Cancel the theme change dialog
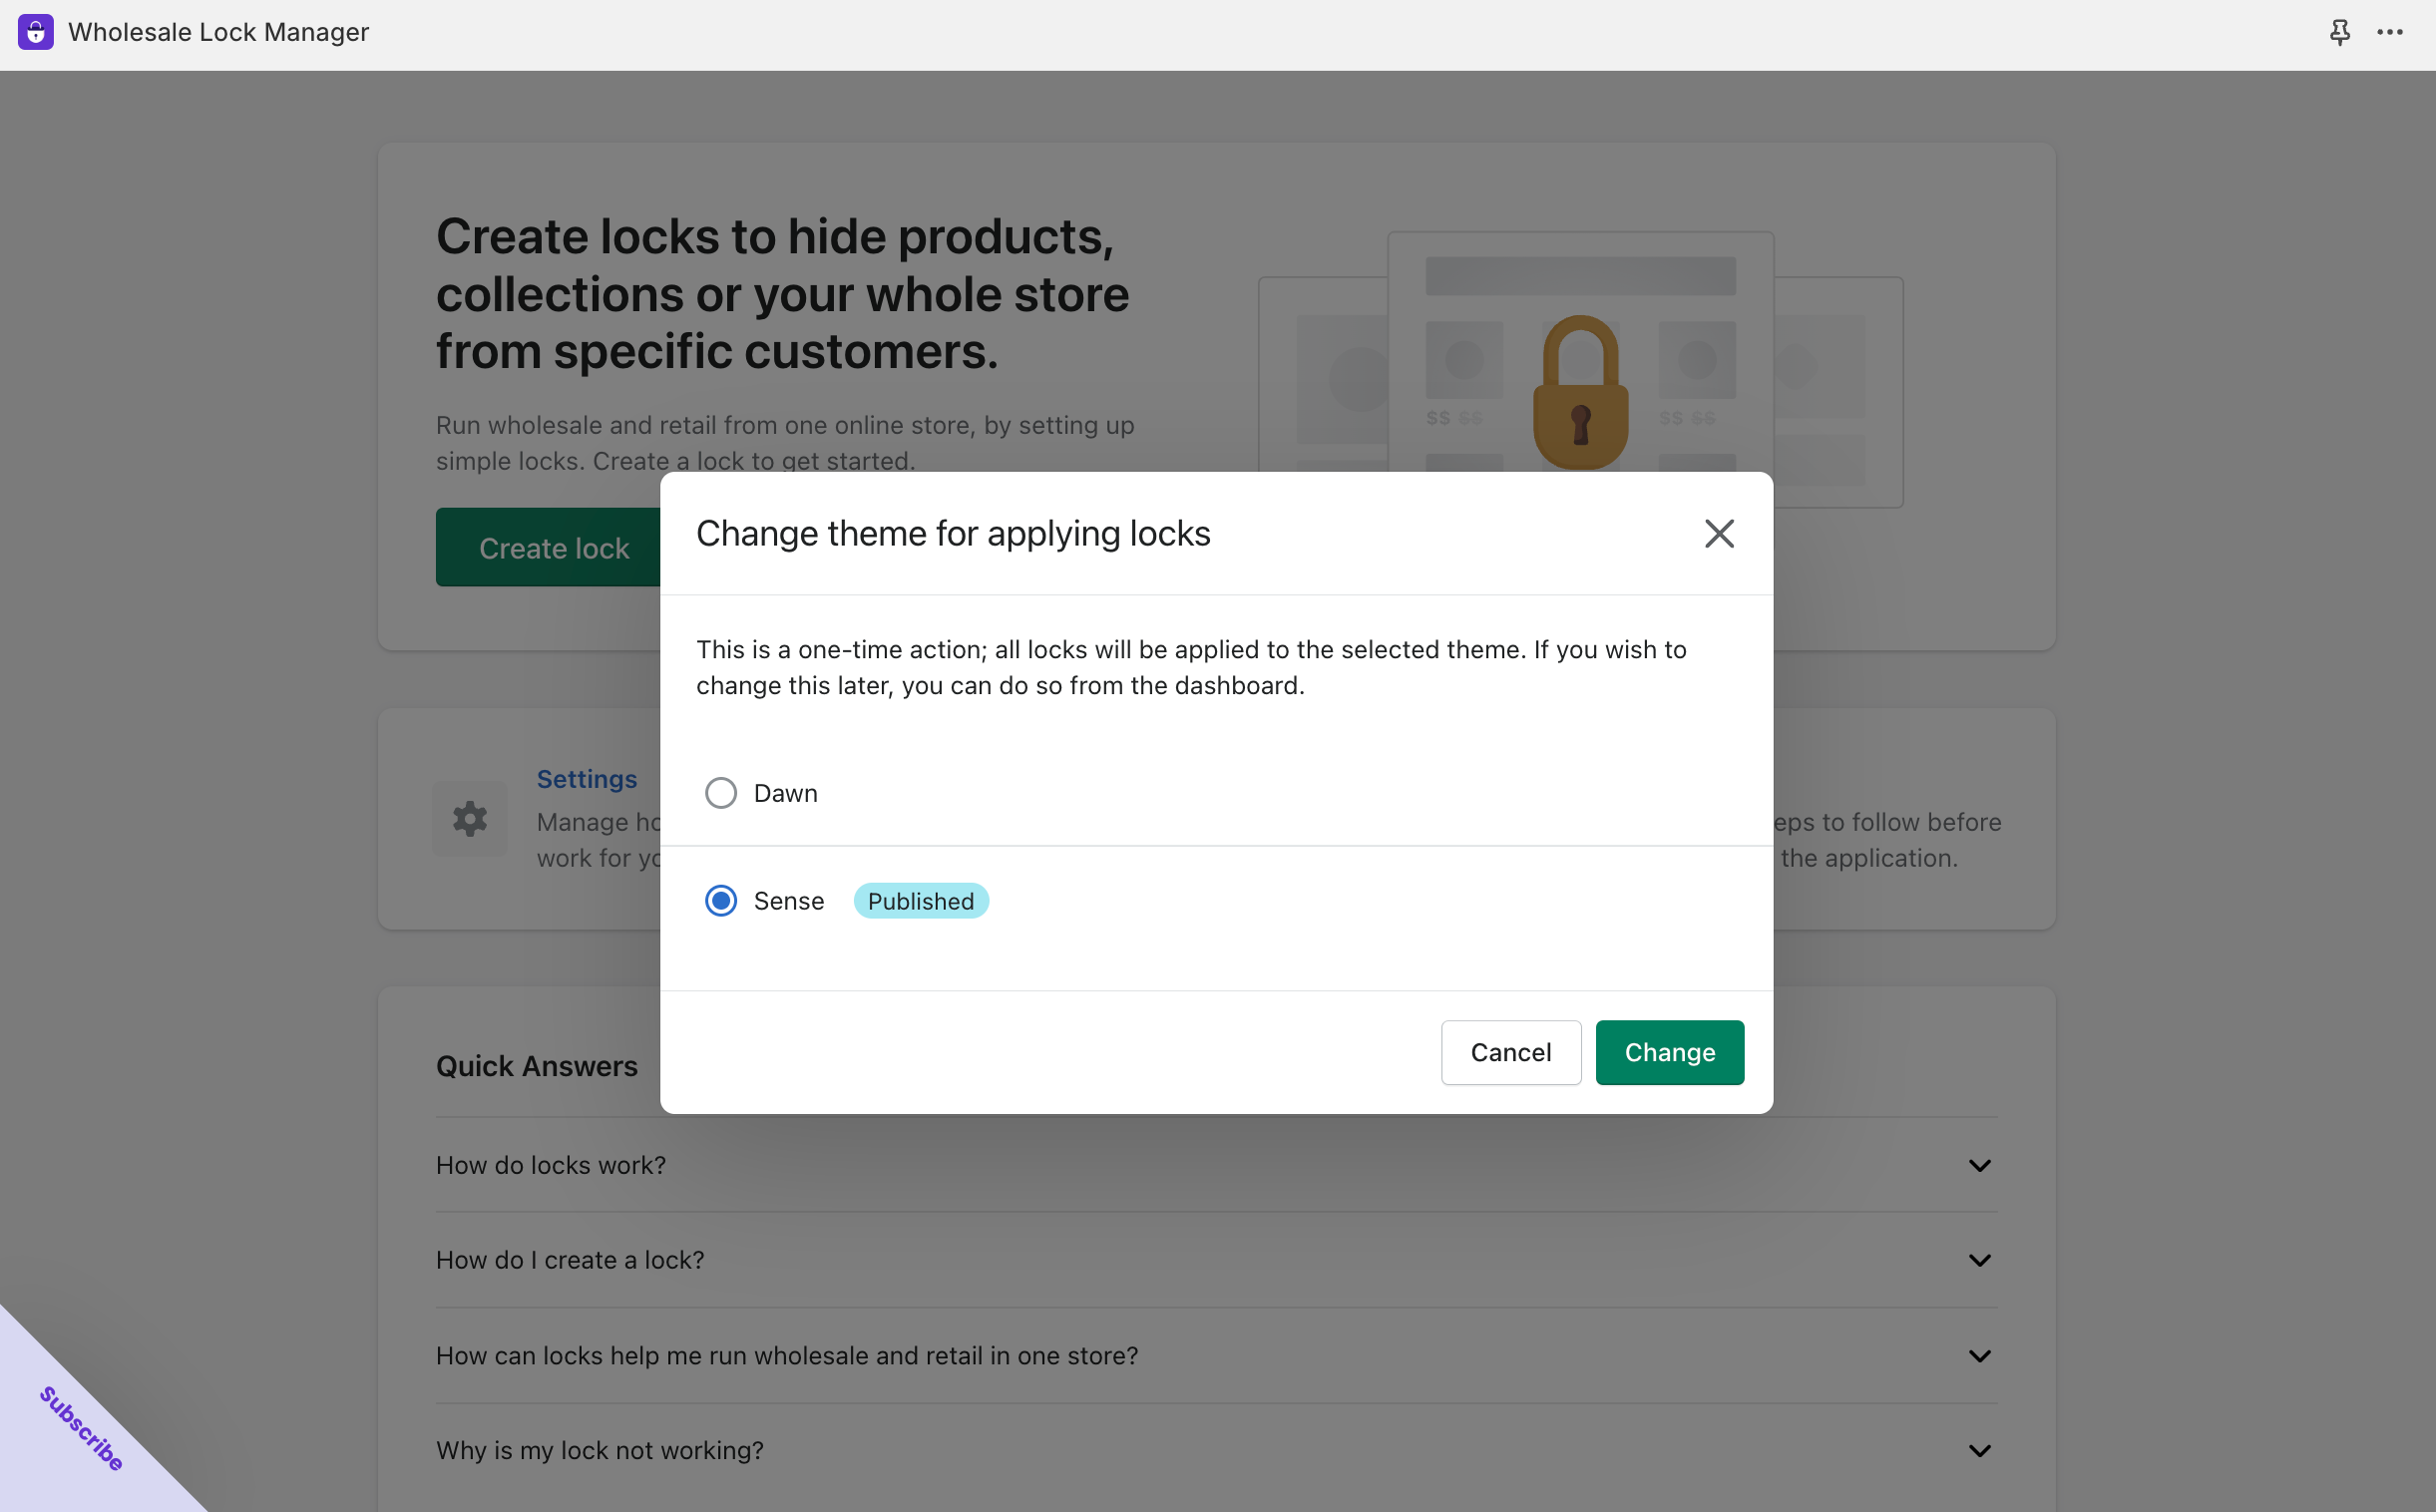Screen dimensions: 2436x1512 coord(1511,1051)
